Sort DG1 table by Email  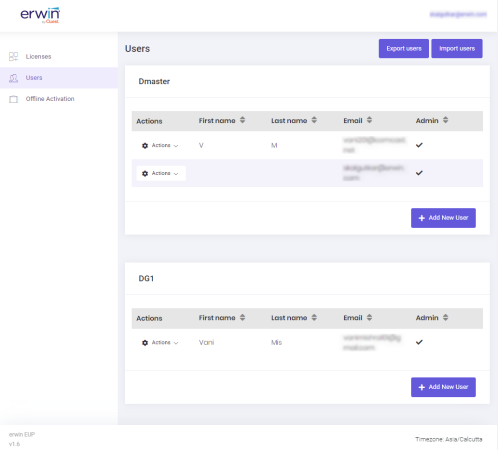point(369,317)
